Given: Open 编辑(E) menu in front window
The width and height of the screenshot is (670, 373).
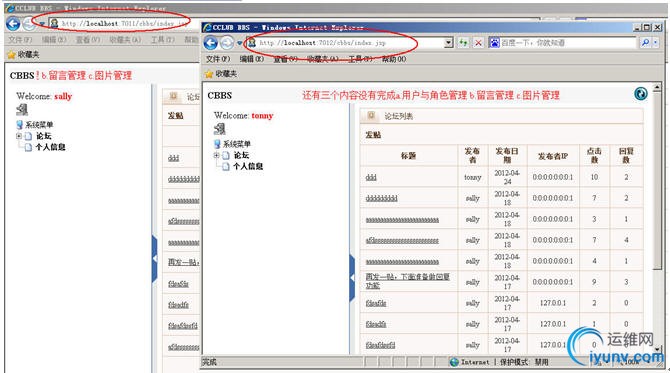Looking at the screenshot, I should tap(251, 59).
